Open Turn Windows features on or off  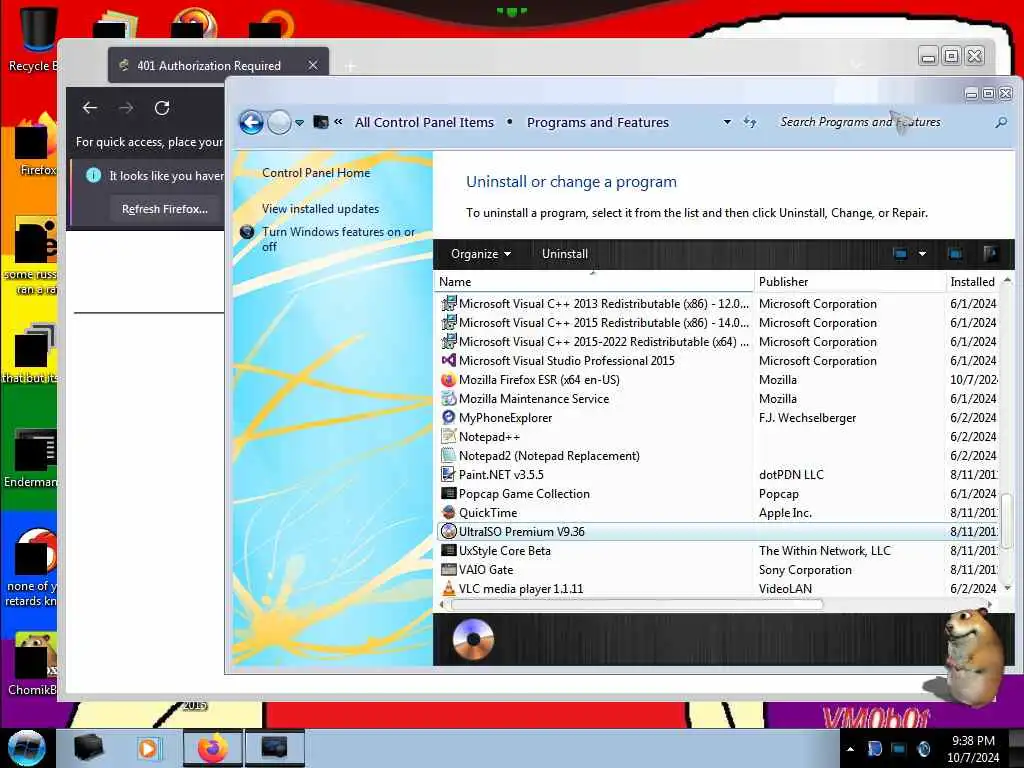(338, 239)
